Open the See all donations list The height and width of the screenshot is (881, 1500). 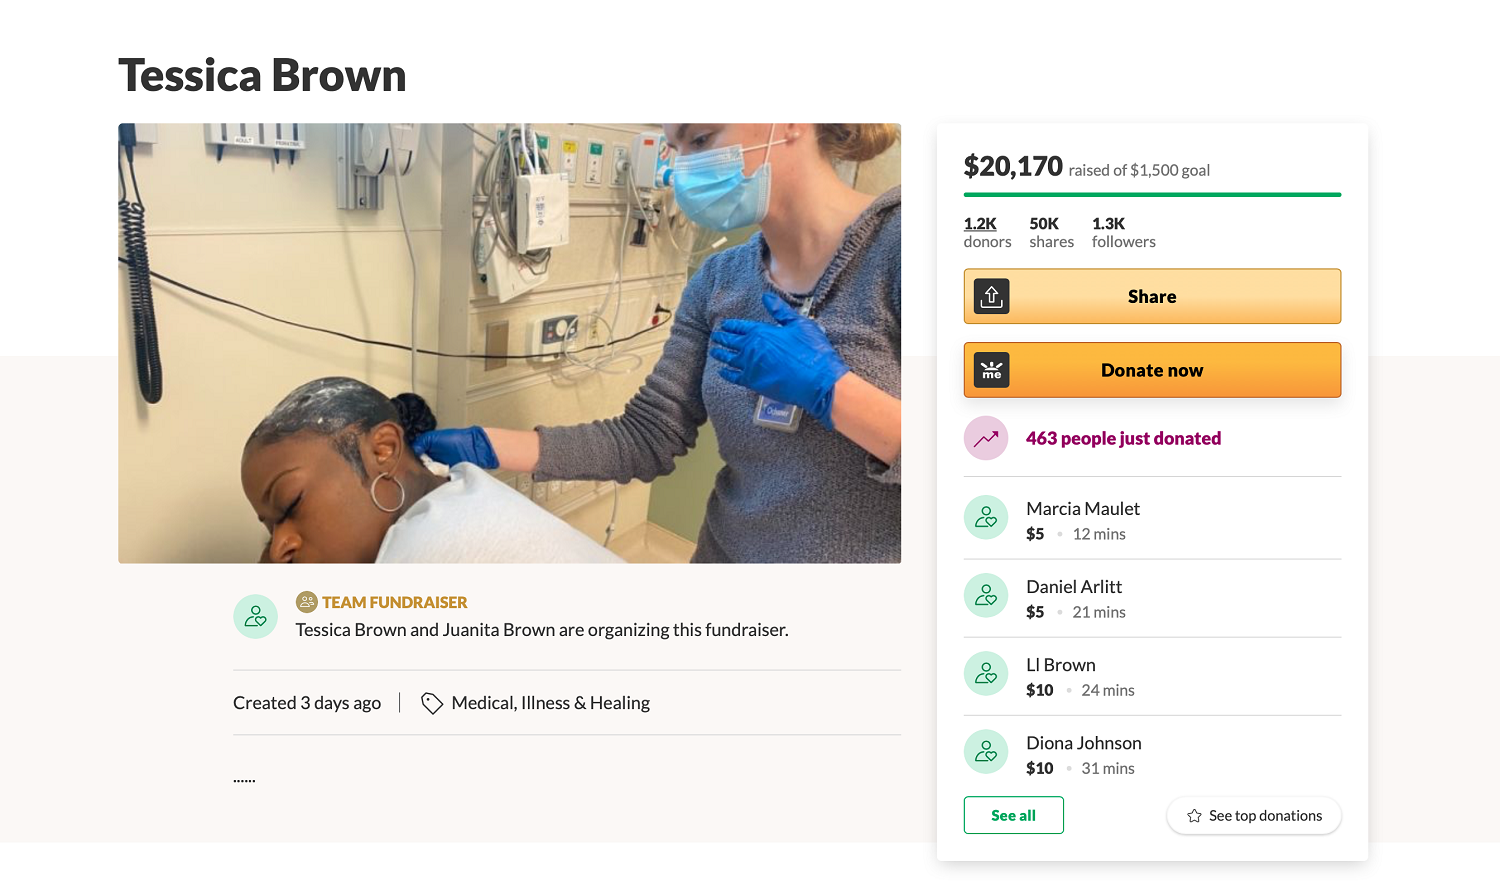[1013, 816]
